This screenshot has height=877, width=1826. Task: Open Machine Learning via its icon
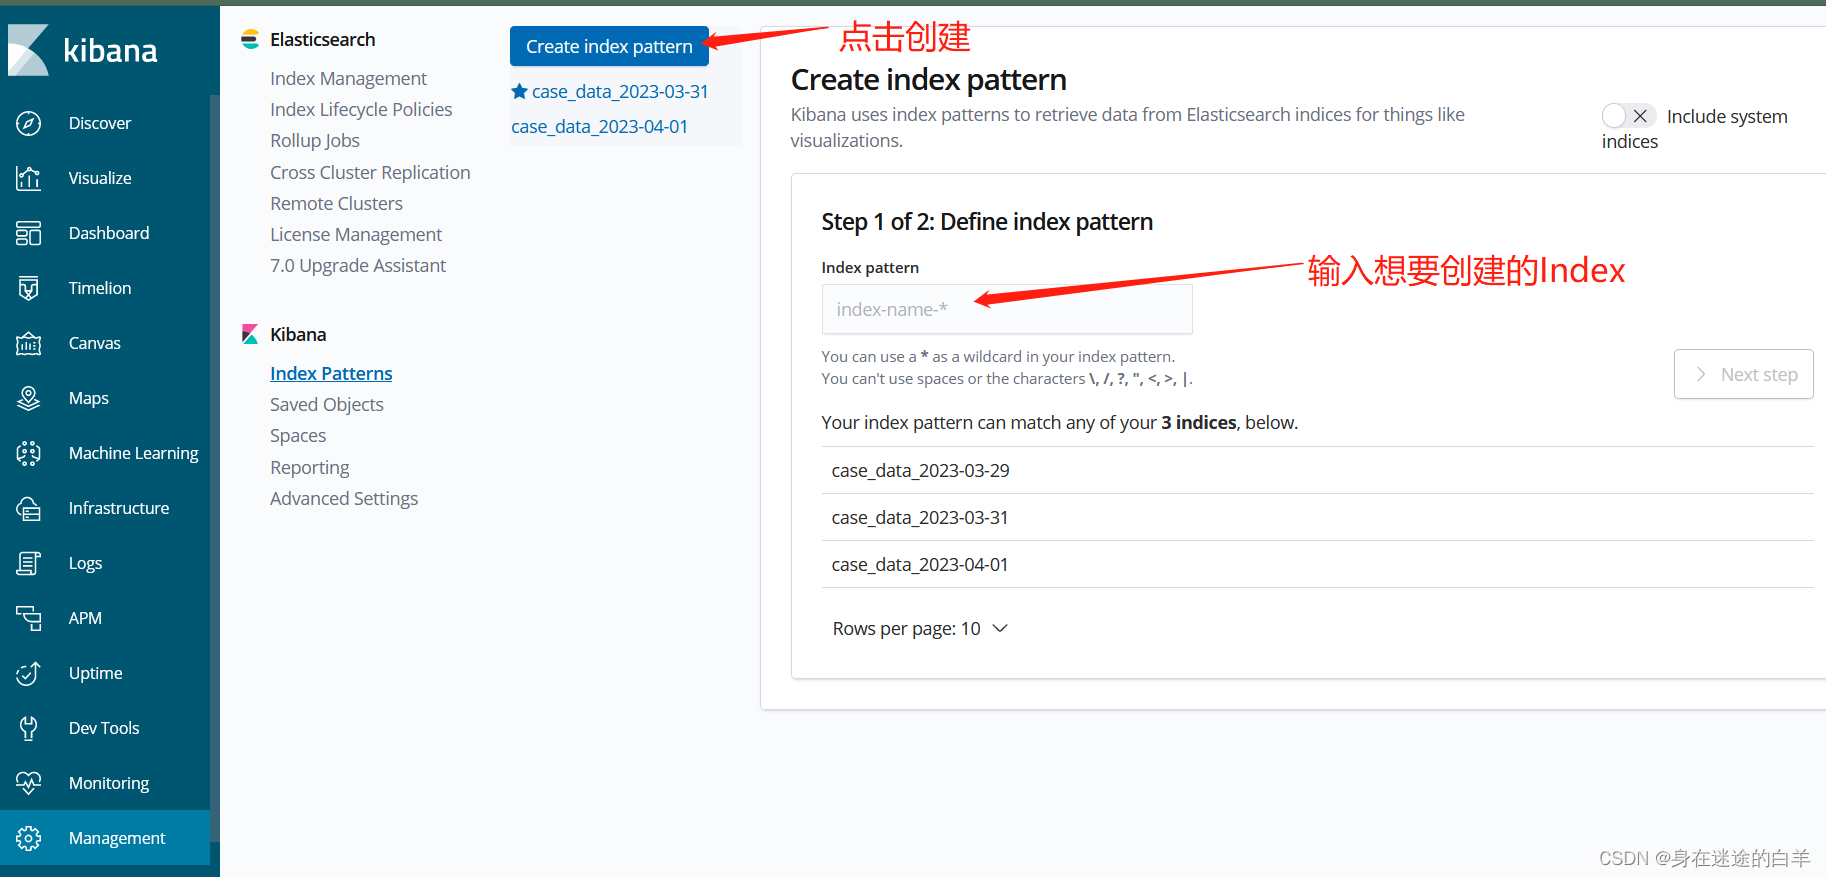coord(29,453)
